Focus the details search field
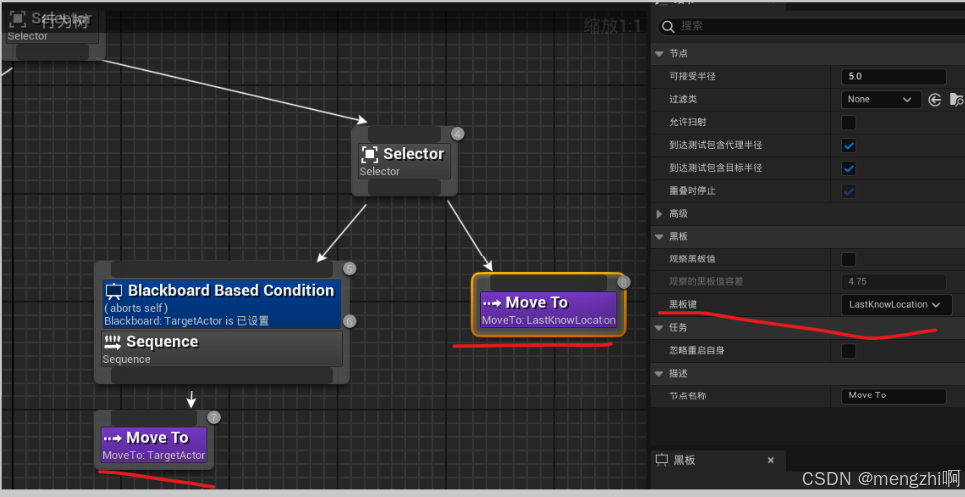This screenshot has height=497, width=965. 811,26
